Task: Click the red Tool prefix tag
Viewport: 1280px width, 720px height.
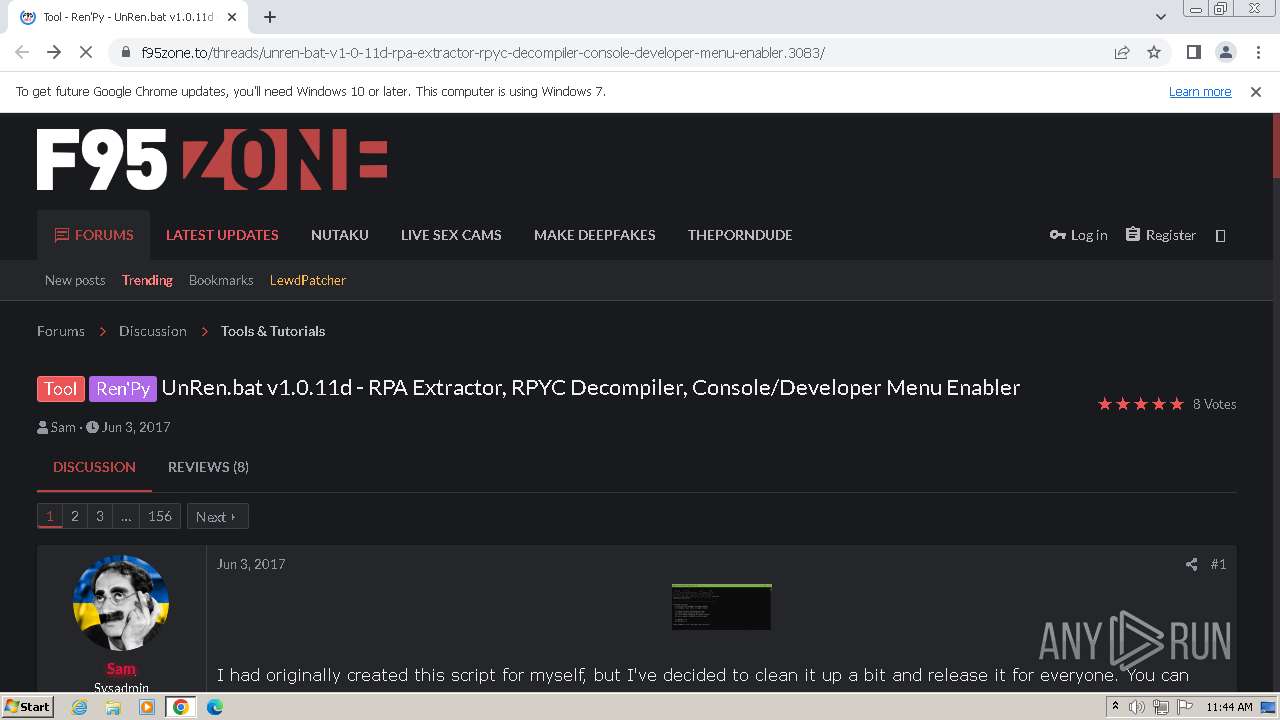Action: [61, 389]
